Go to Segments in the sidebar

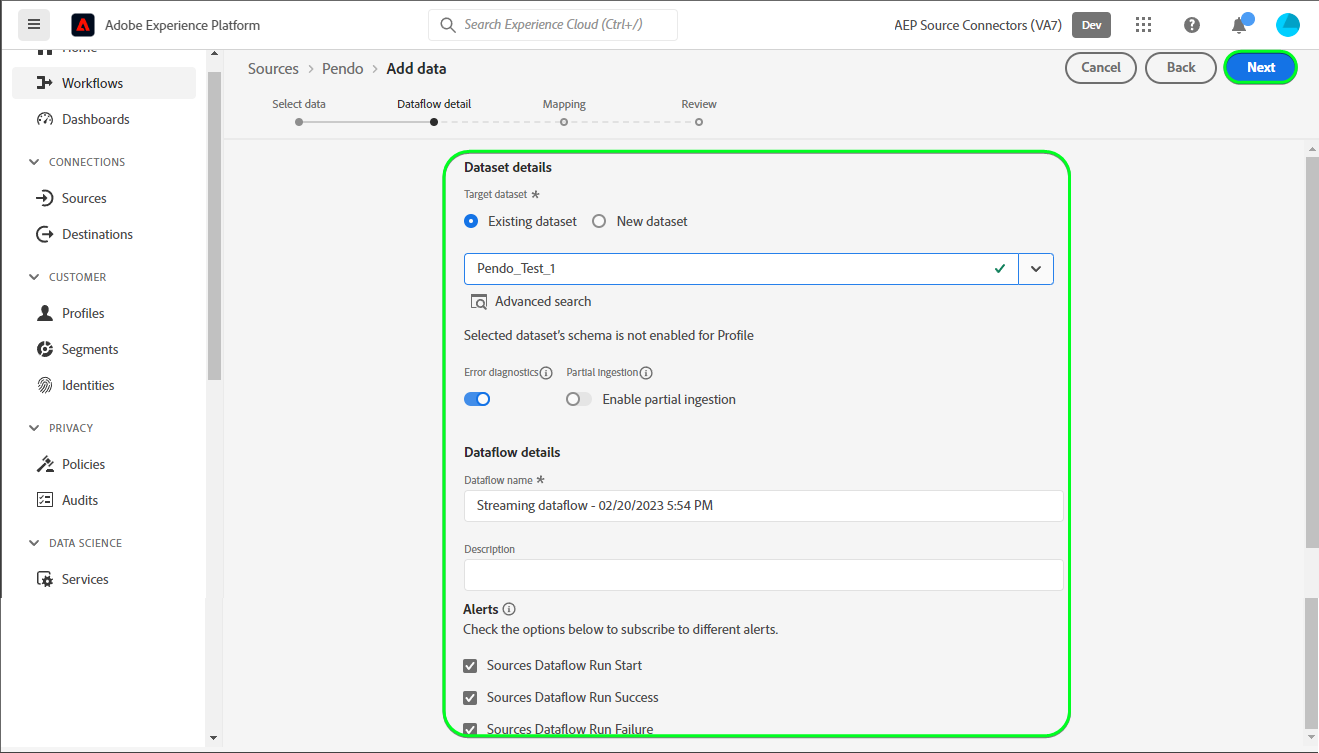(90, 349)
